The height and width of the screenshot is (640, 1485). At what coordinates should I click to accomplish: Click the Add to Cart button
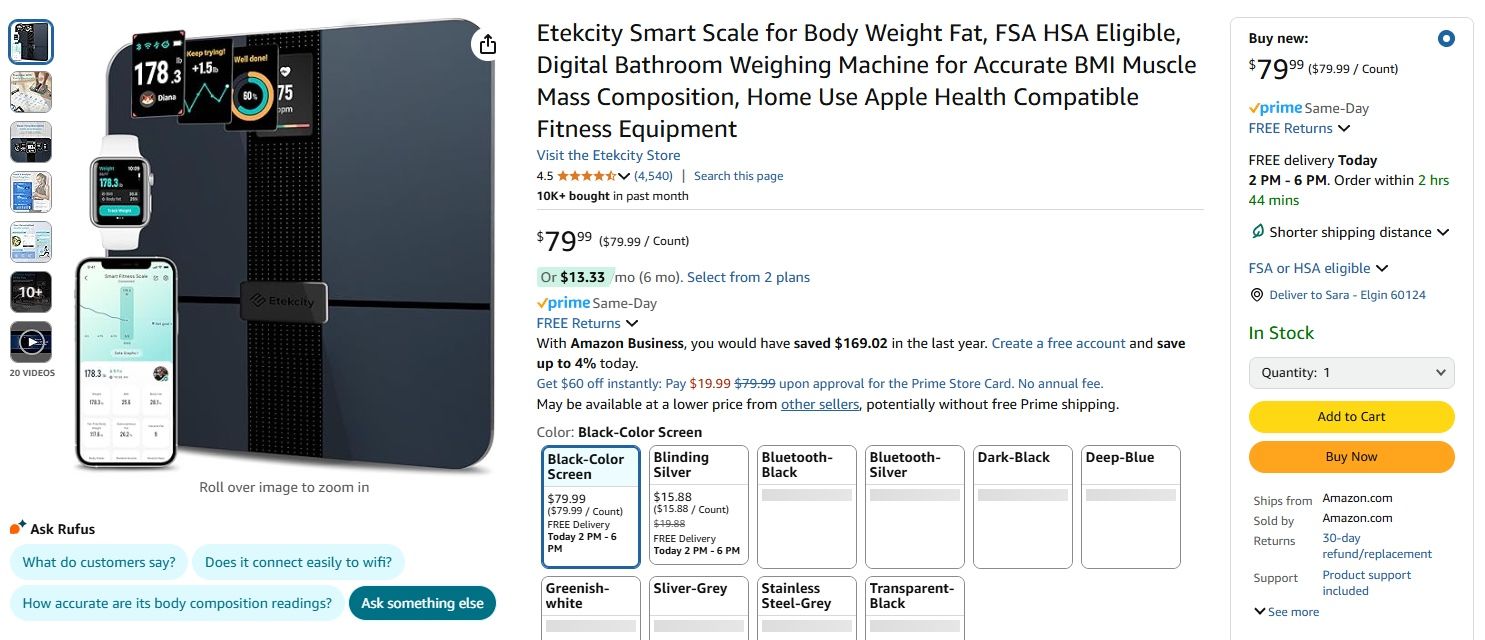click(1351, 416)
